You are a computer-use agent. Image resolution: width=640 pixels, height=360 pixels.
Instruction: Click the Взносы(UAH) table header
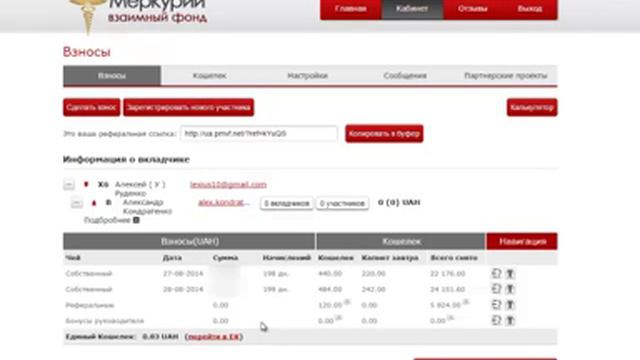tap(189, 241)
